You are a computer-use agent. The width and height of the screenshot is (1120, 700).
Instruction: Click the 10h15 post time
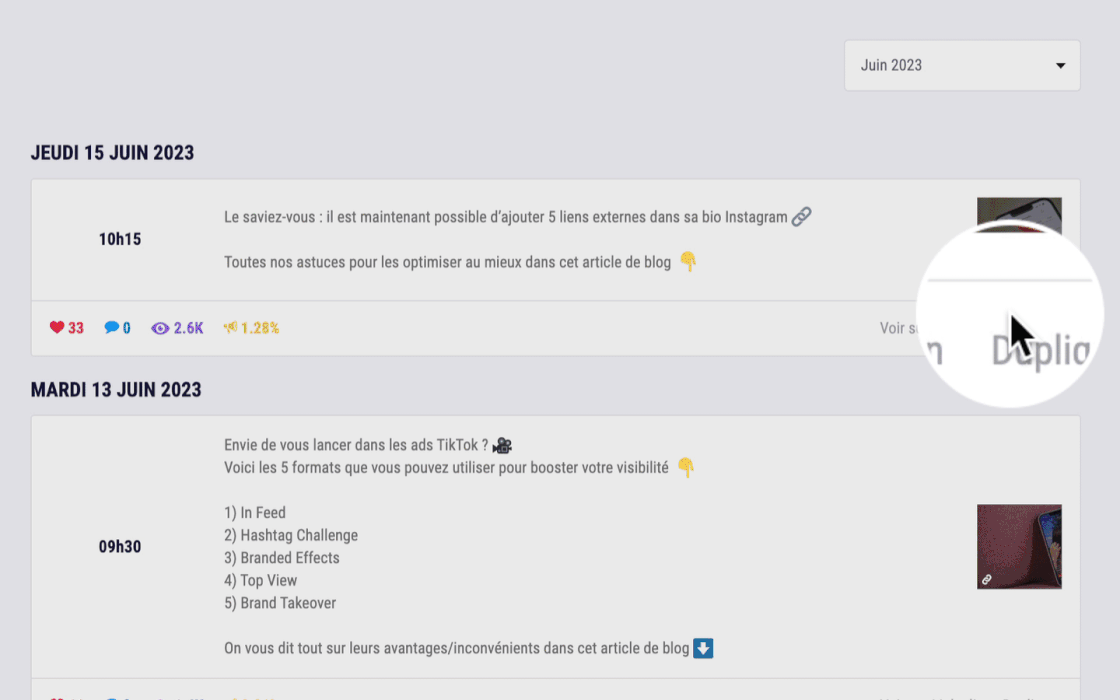[x=119, y=239]
